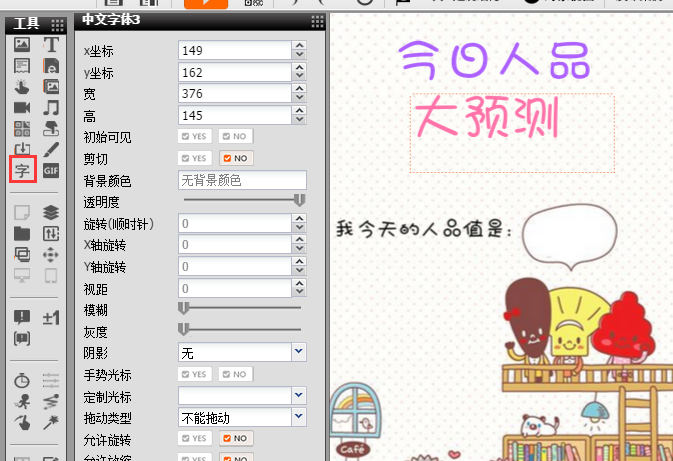Click the 高 field showing 145
This screenshot has height=461, width=673.
coord(235,115)
